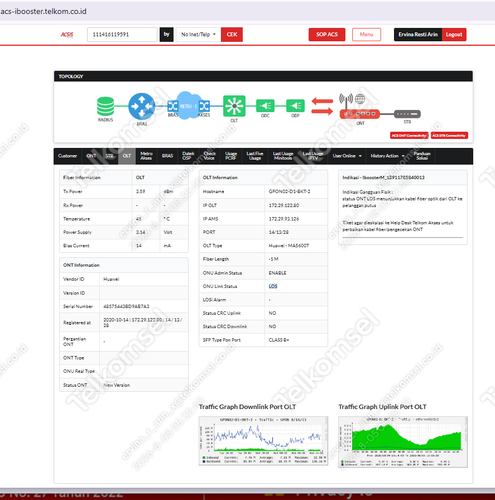Select the Metro-E cloud icon
The width and height of the screenshot is (495, 500).
(188, 105)
